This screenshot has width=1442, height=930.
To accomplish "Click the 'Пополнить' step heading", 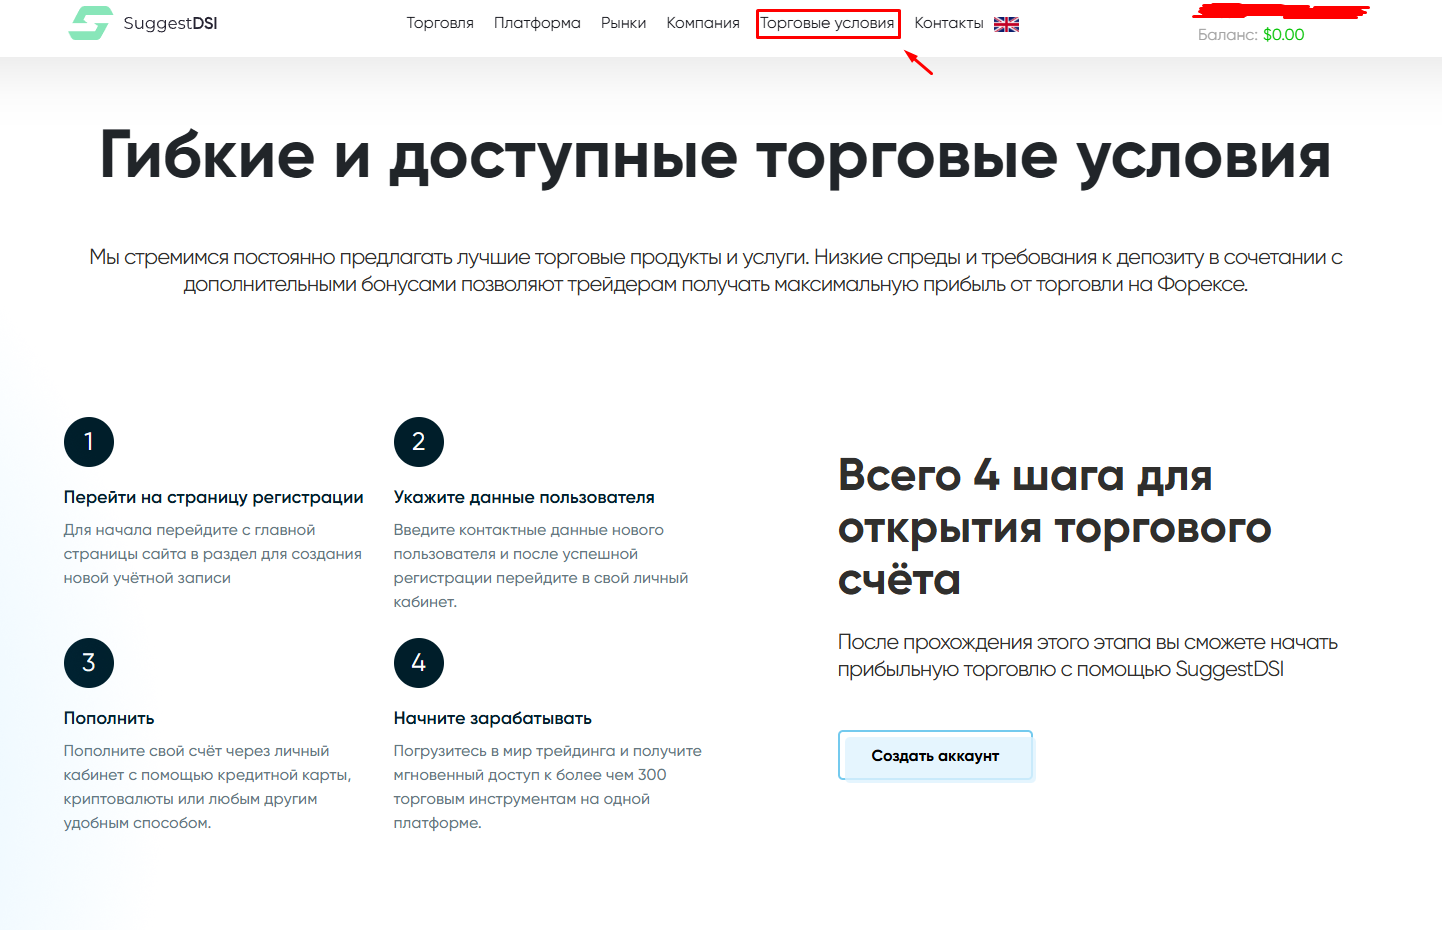I will click(x=109, y=718).
